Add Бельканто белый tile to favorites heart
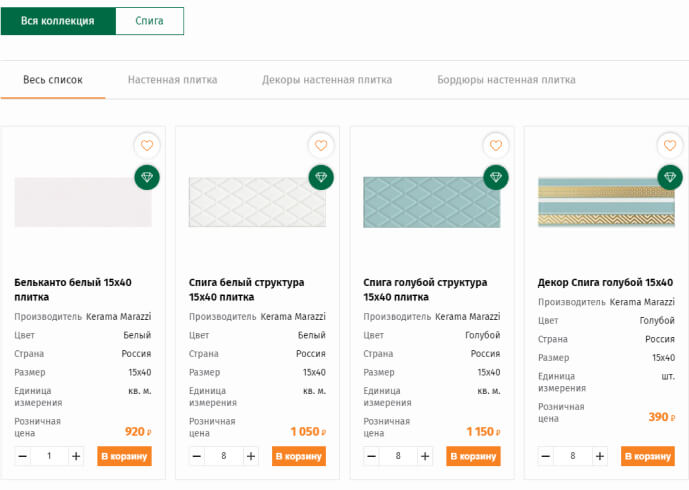This screenshot has height=490, width=689. pyautogui.click(x=147, y=145)
